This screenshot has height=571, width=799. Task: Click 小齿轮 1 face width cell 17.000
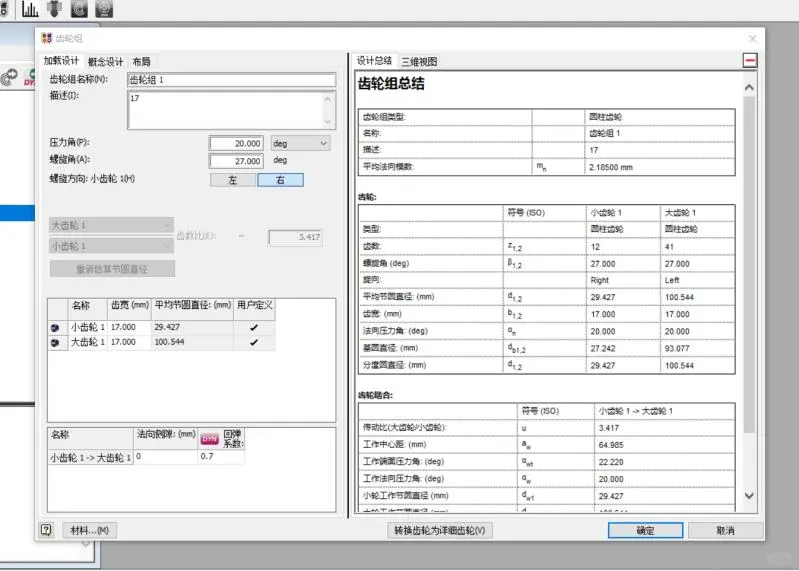[x=129, y=327]
